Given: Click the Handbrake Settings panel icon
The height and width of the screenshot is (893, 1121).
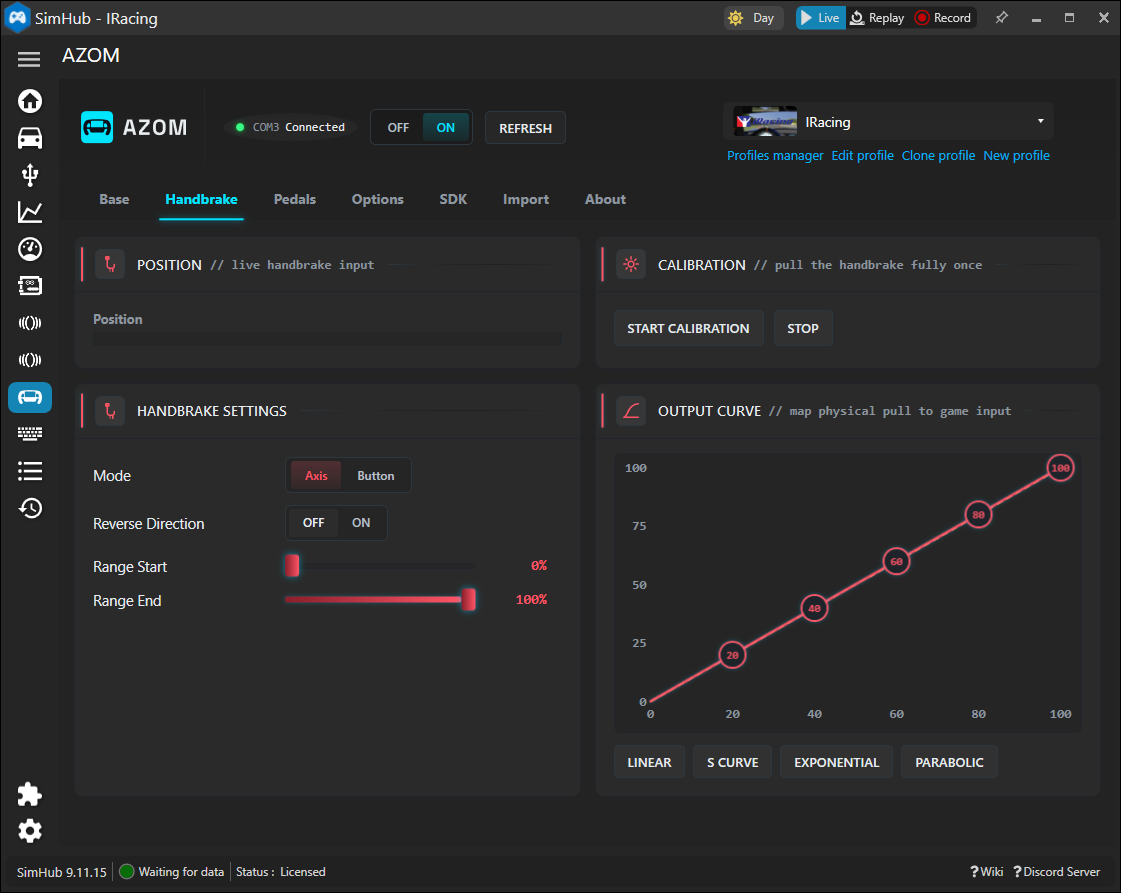Looking at the screenshot, I should [110, 411].
